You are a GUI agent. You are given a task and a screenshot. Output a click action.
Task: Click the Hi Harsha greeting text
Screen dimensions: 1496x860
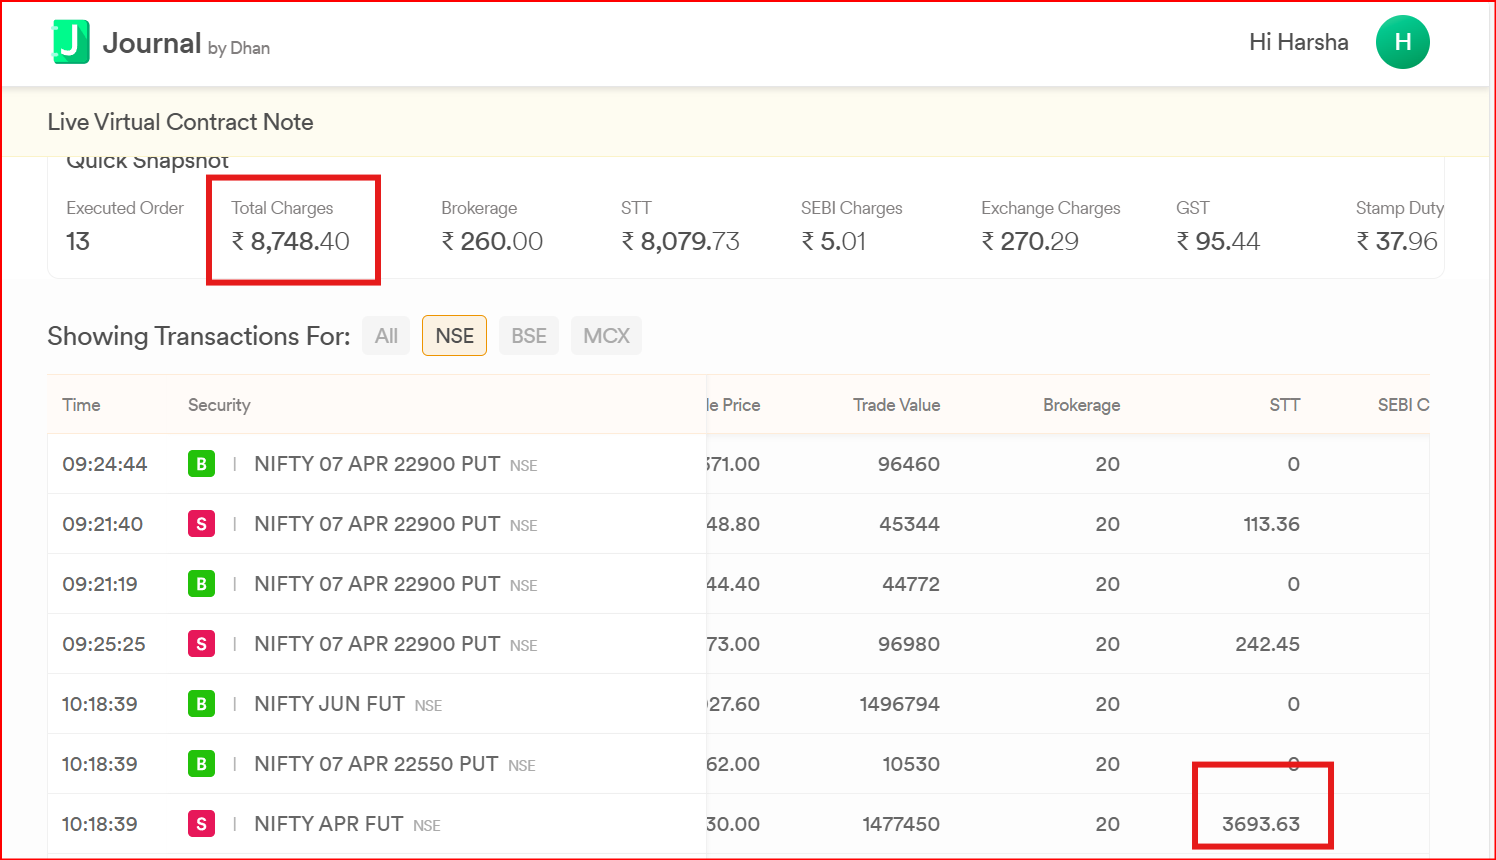point(1298,42)
